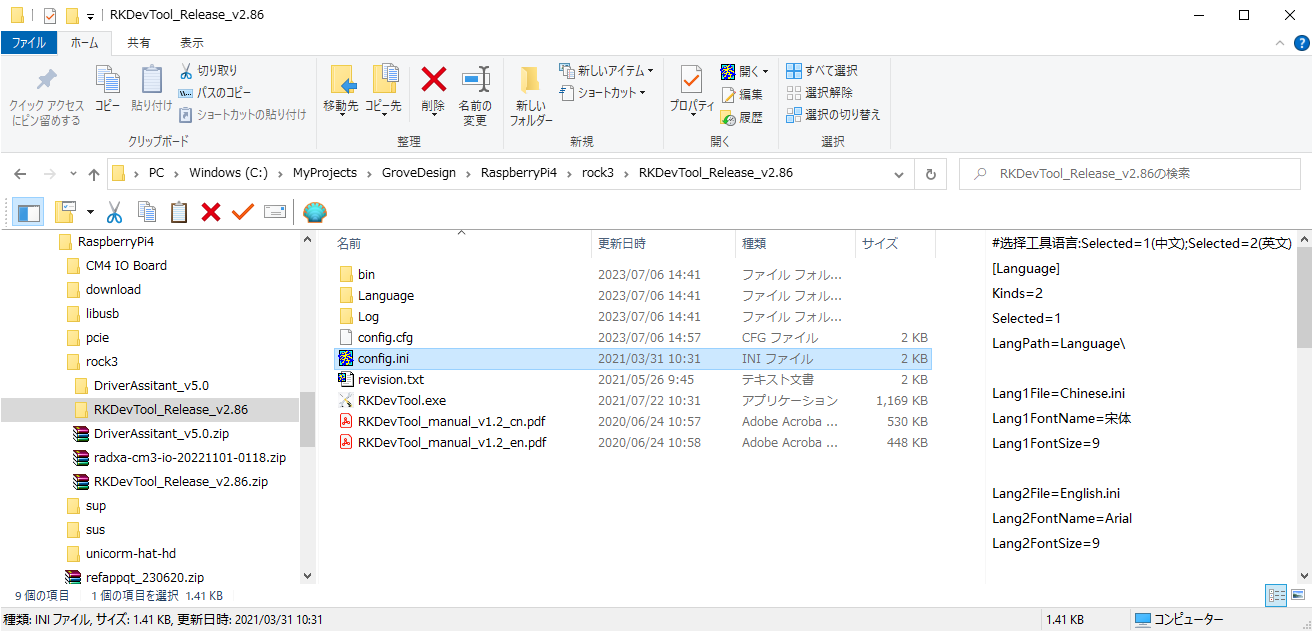Open the recent locations arrow beside Forward
This screenshot has height=631, width=1312.
click(73, 174)
